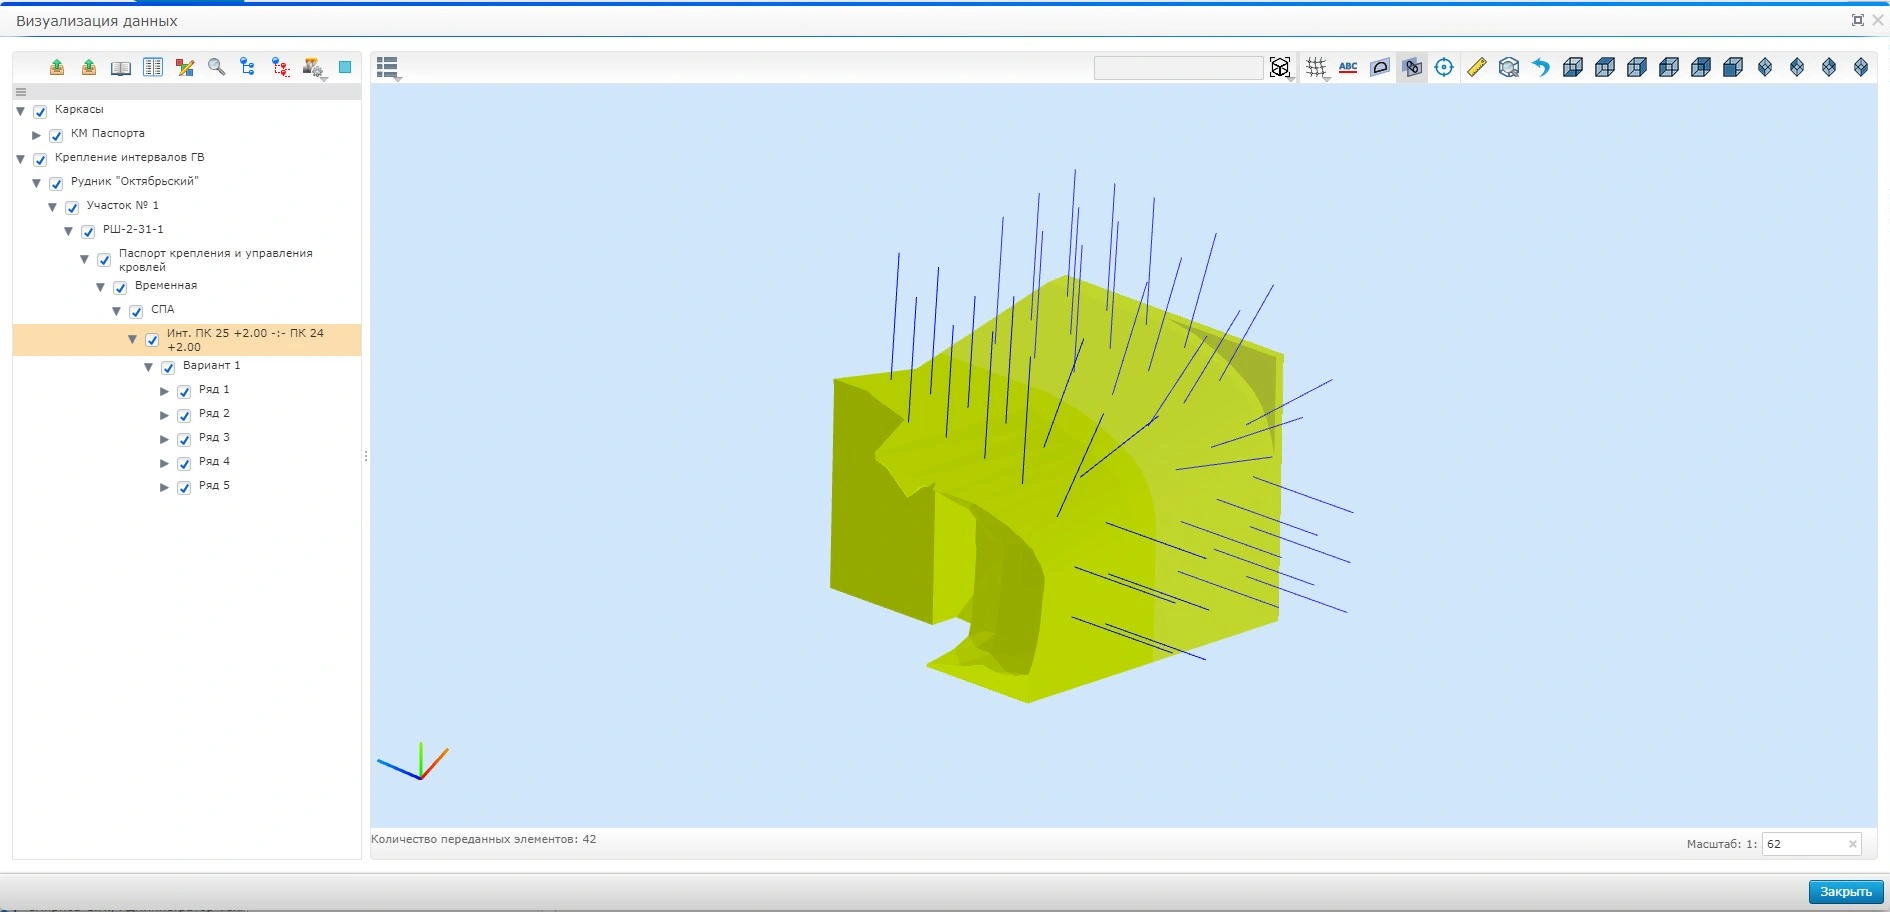Click the first diamond isometric view icon
Viewport: 1890px width, 912px height.
1765,67
